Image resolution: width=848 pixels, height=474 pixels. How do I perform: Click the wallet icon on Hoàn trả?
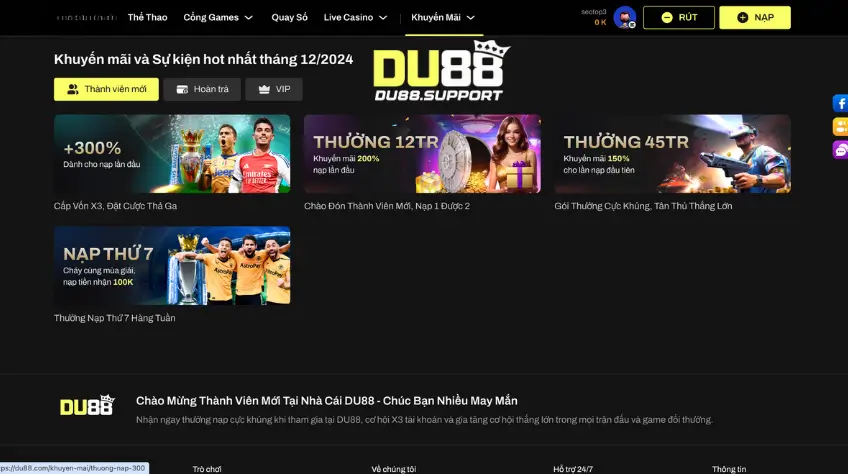pyautogui.click(x=182, y=89)
